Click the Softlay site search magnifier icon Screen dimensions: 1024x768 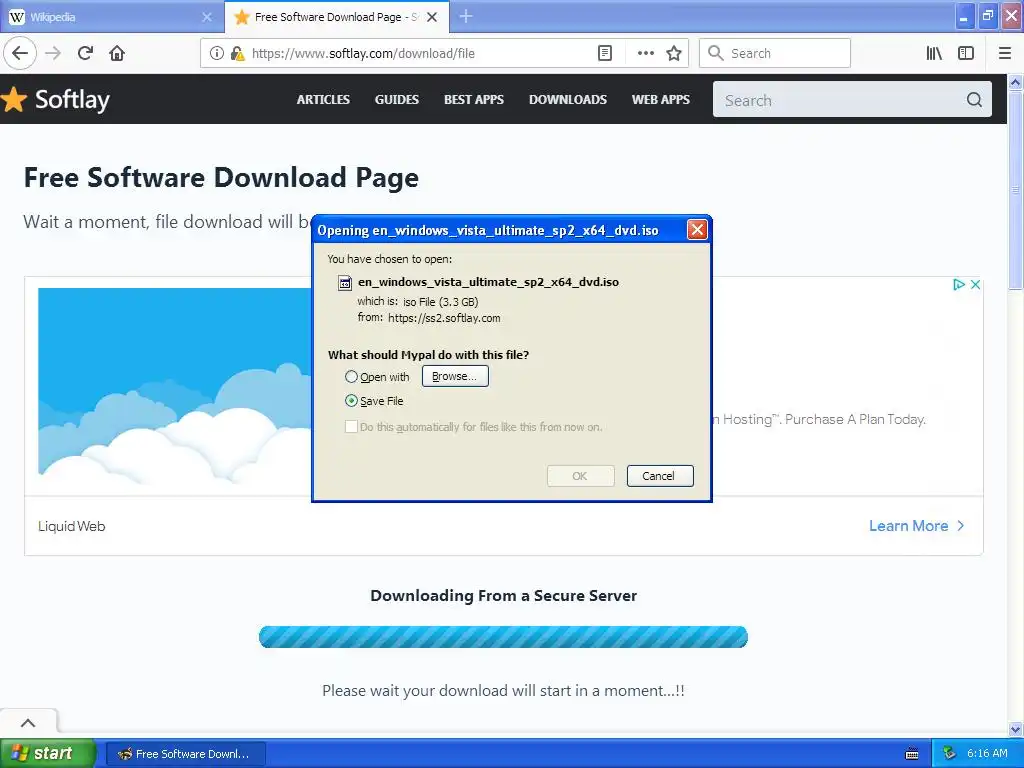coord(974,100)
